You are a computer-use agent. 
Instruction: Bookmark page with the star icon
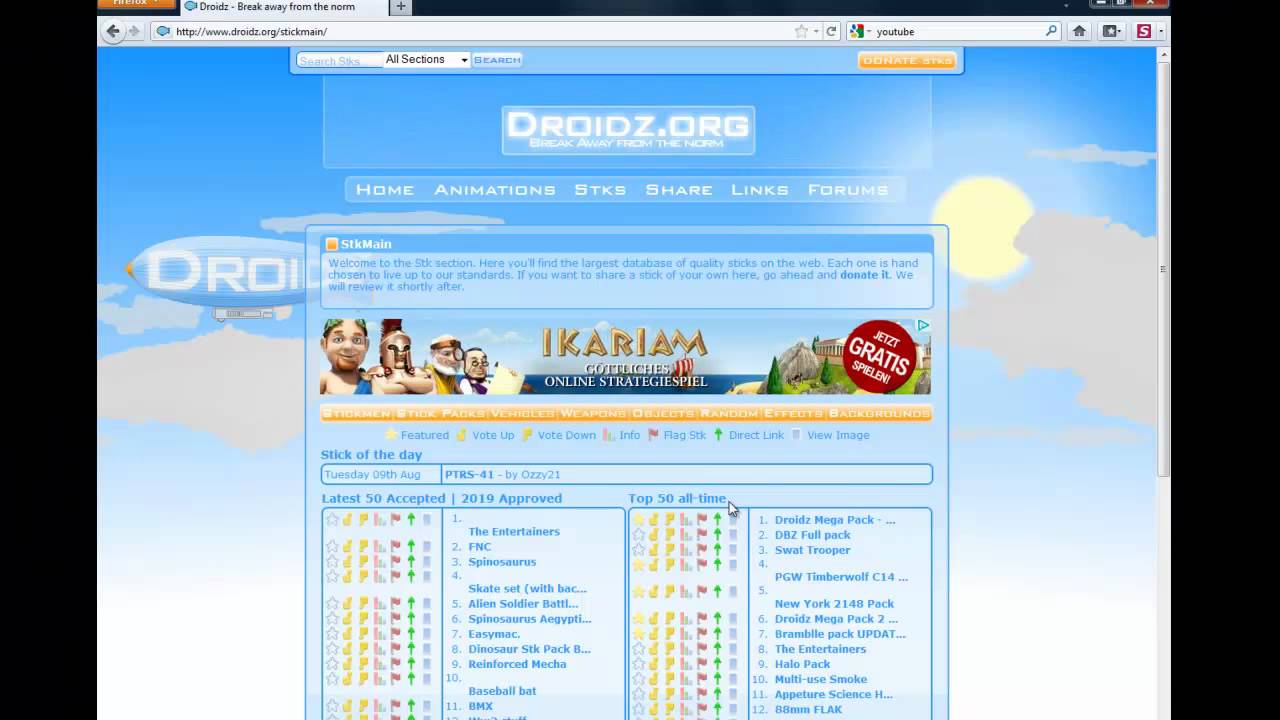coord(801,31)
